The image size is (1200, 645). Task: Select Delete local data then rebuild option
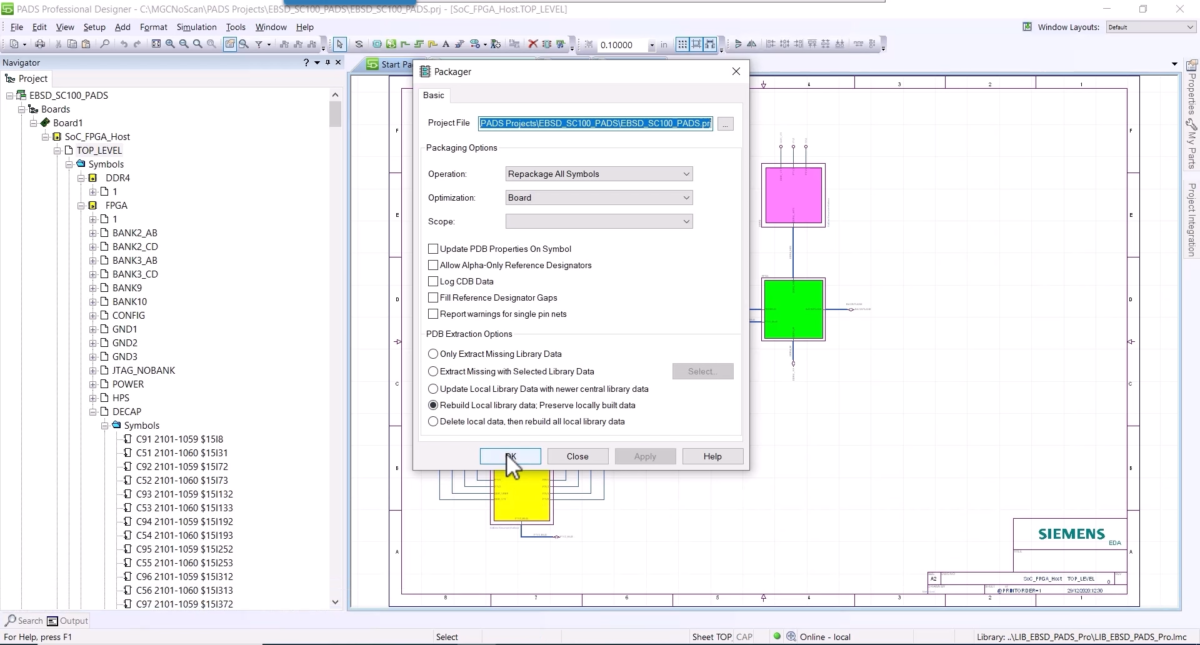click(x=433, y=421)
